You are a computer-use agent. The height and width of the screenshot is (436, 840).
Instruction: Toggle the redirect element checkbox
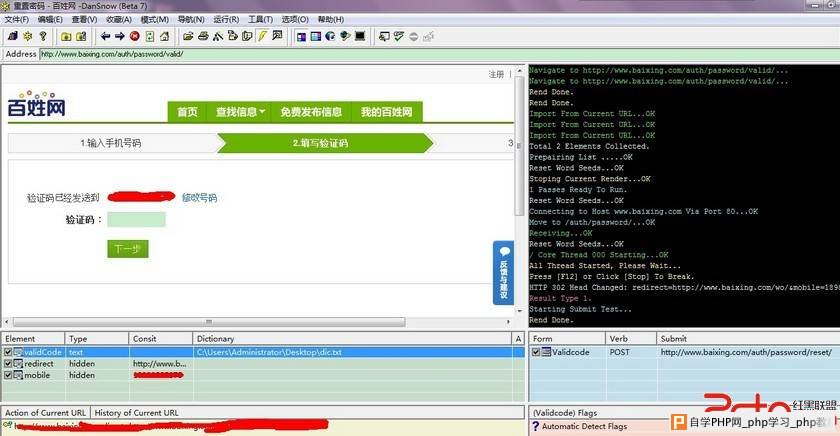[x=8, y=364]
